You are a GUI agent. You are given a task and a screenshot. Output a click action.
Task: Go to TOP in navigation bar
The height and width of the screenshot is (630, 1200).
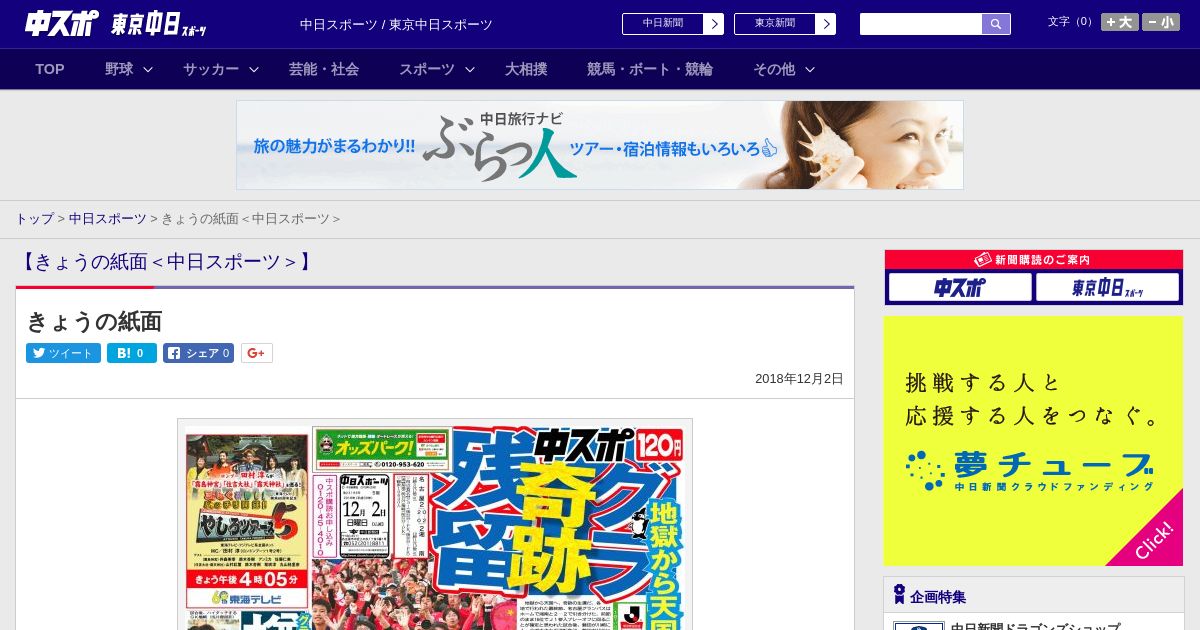click(x=50, y=69)
